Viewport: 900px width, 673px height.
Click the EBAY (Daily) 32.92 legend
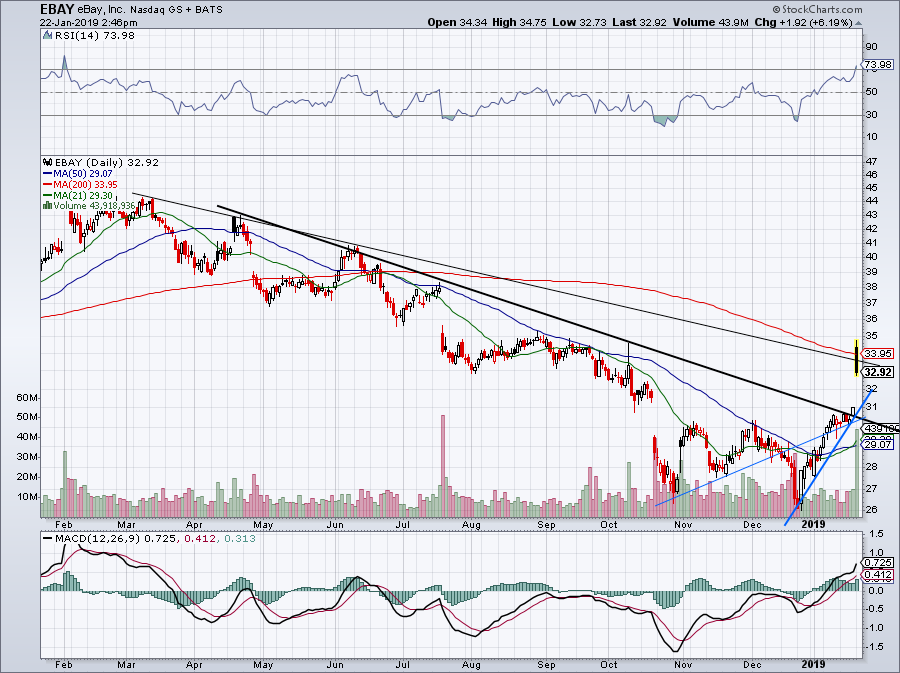pos(107,162)
